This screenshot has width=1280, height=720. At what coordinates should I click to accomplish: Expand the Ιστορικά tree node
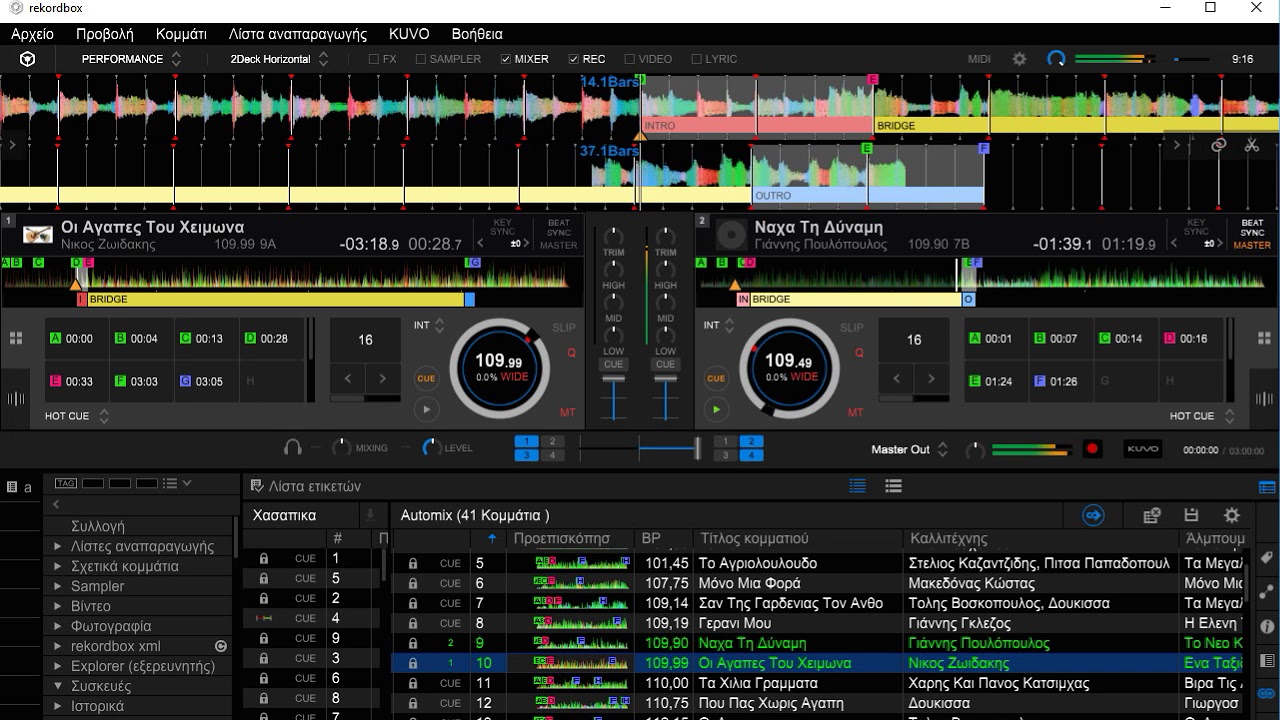coord(57,706)
